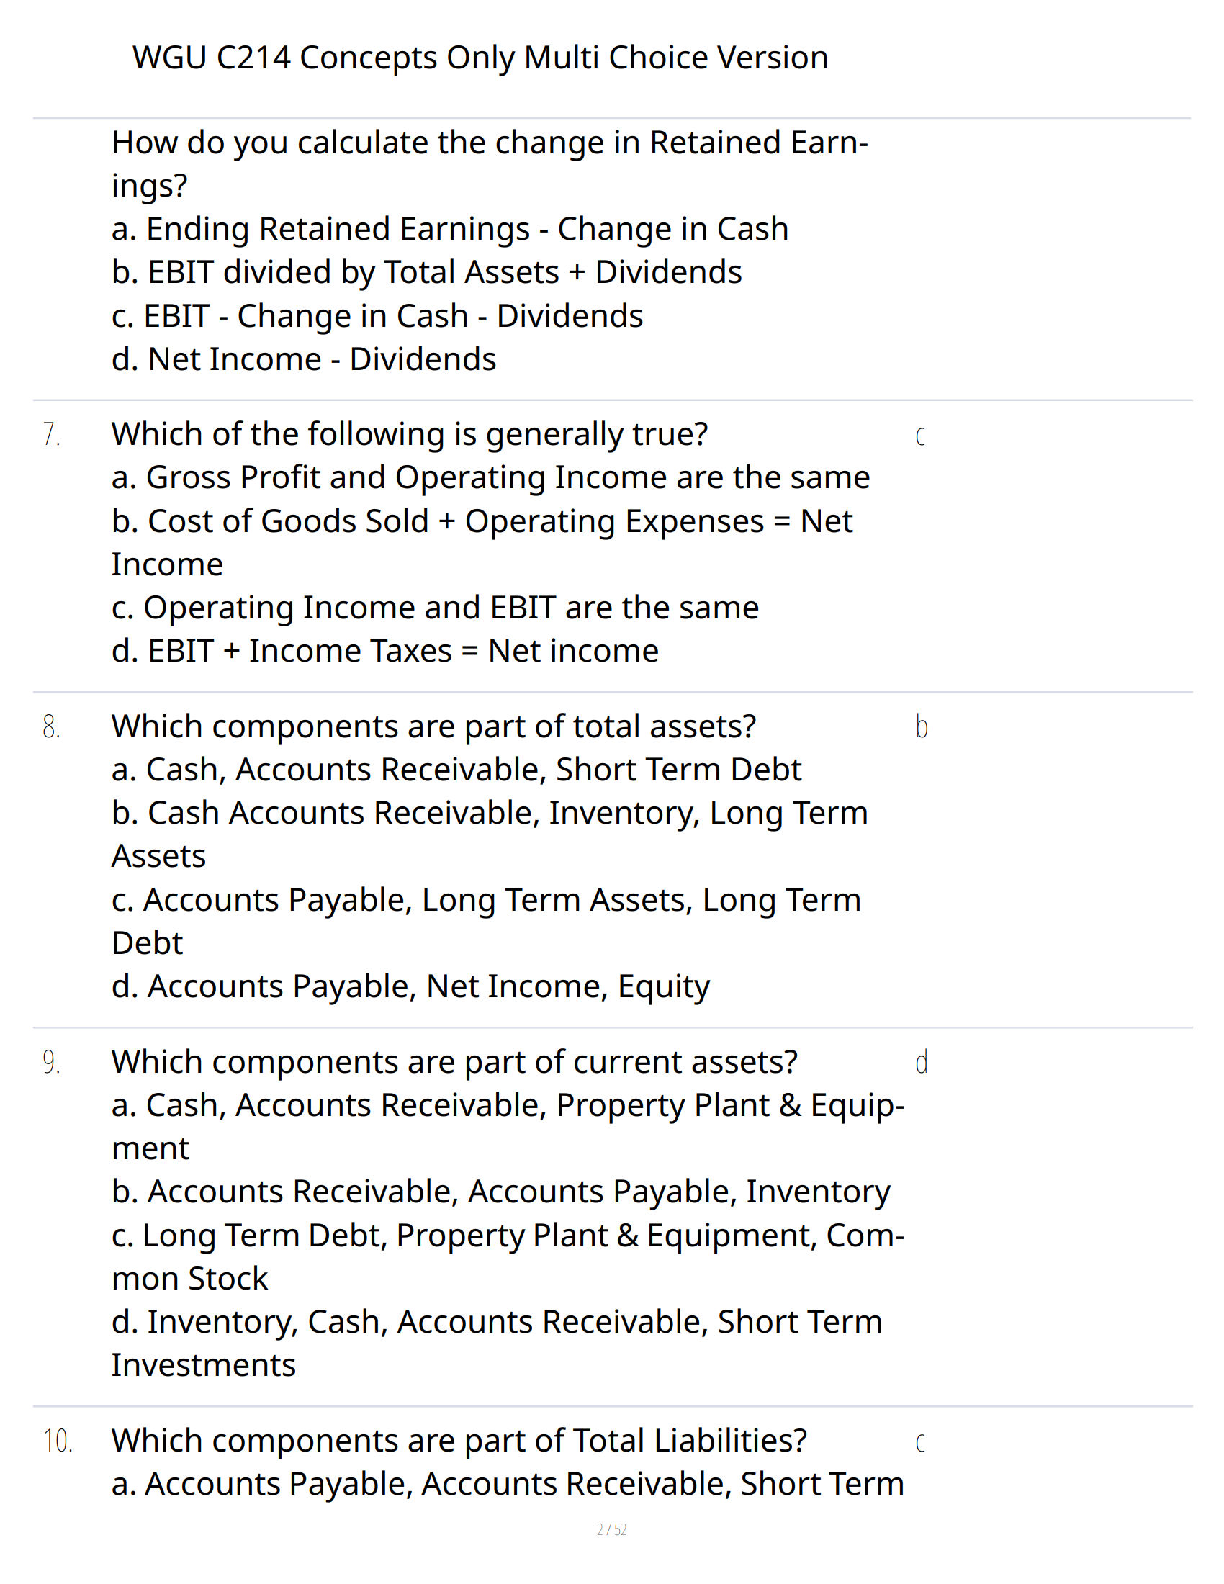Select answer d. Net Income - Dividends
Viewport: 1224px width, 1584px height.
pyautogui.click(x=304, y=359)
